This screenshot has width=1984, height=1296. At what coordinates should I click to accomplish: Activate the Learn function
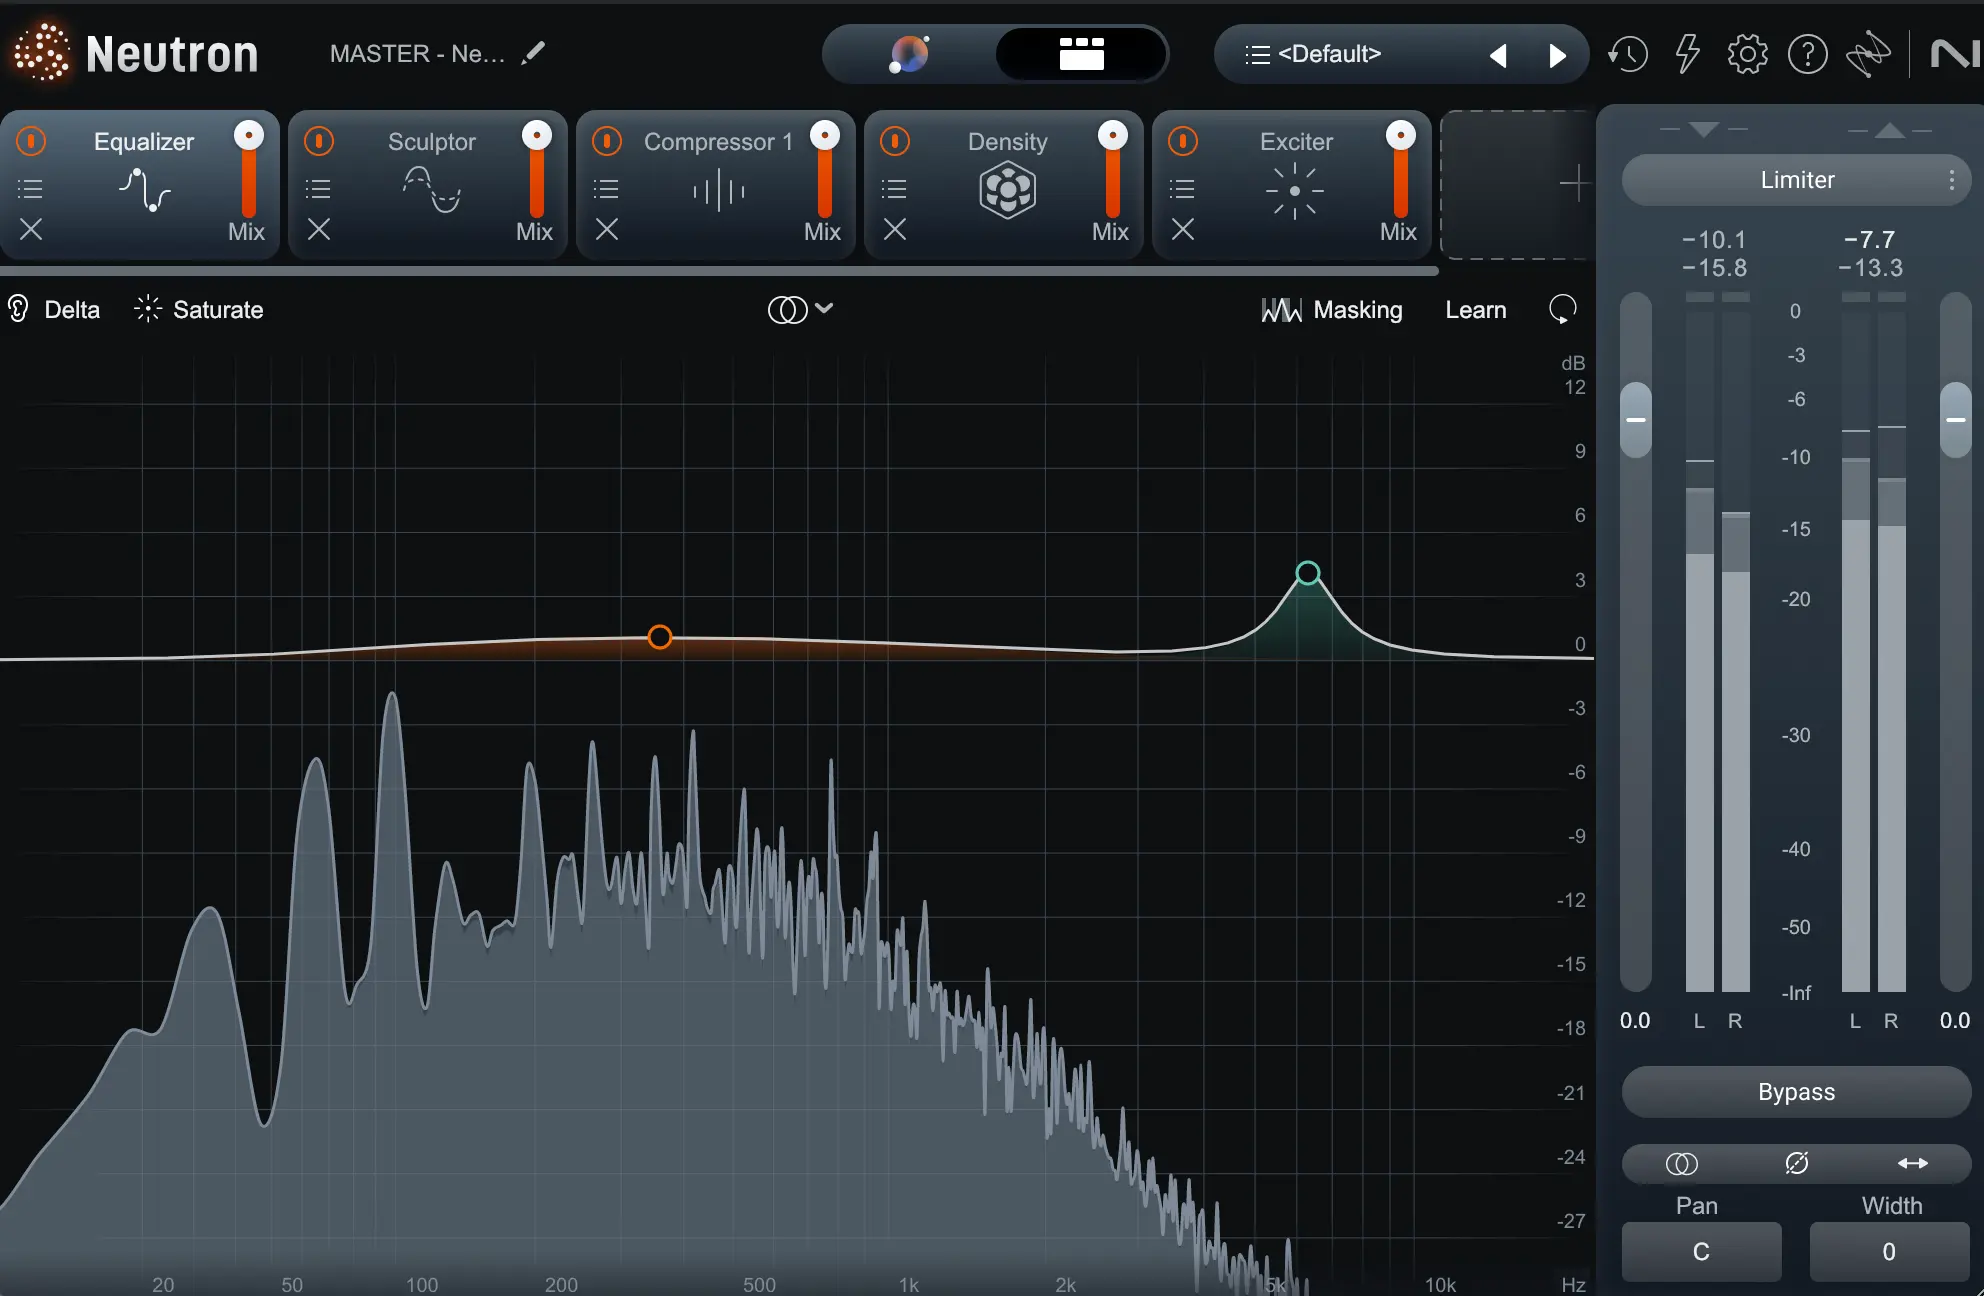(1475, 309)
